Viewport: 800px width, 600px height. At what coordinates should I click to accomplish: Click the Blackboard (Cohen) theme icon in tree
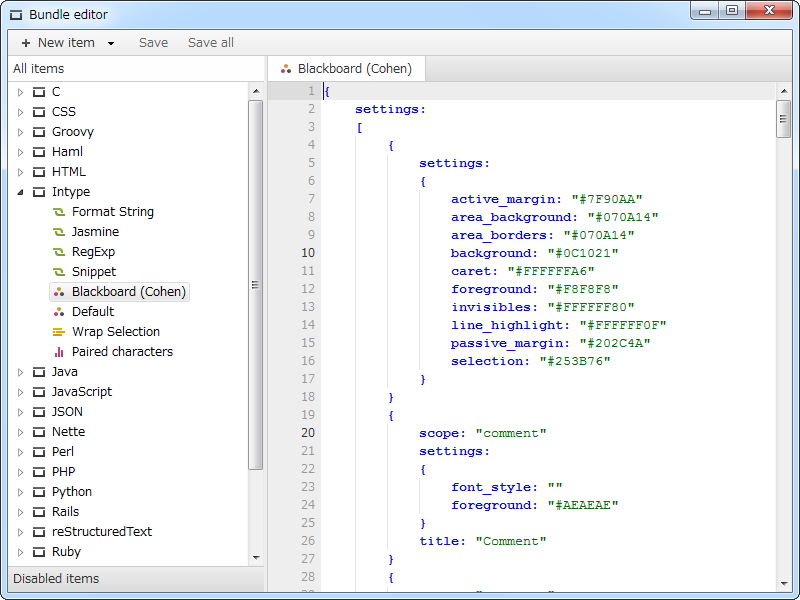[59, 292]
